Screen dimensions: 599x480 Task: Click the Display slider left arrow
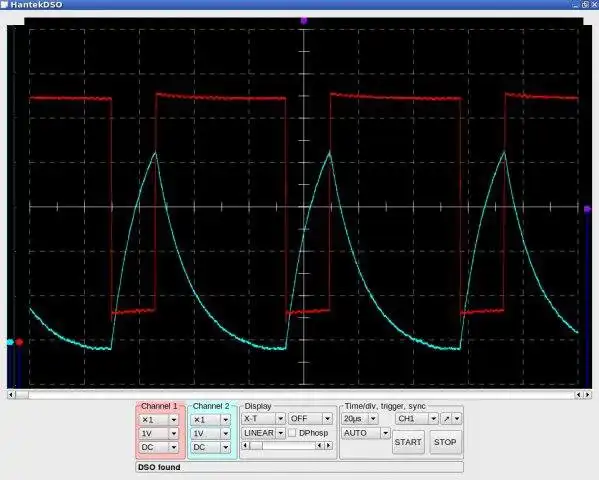pyautogui.click(x=246, y=445)
